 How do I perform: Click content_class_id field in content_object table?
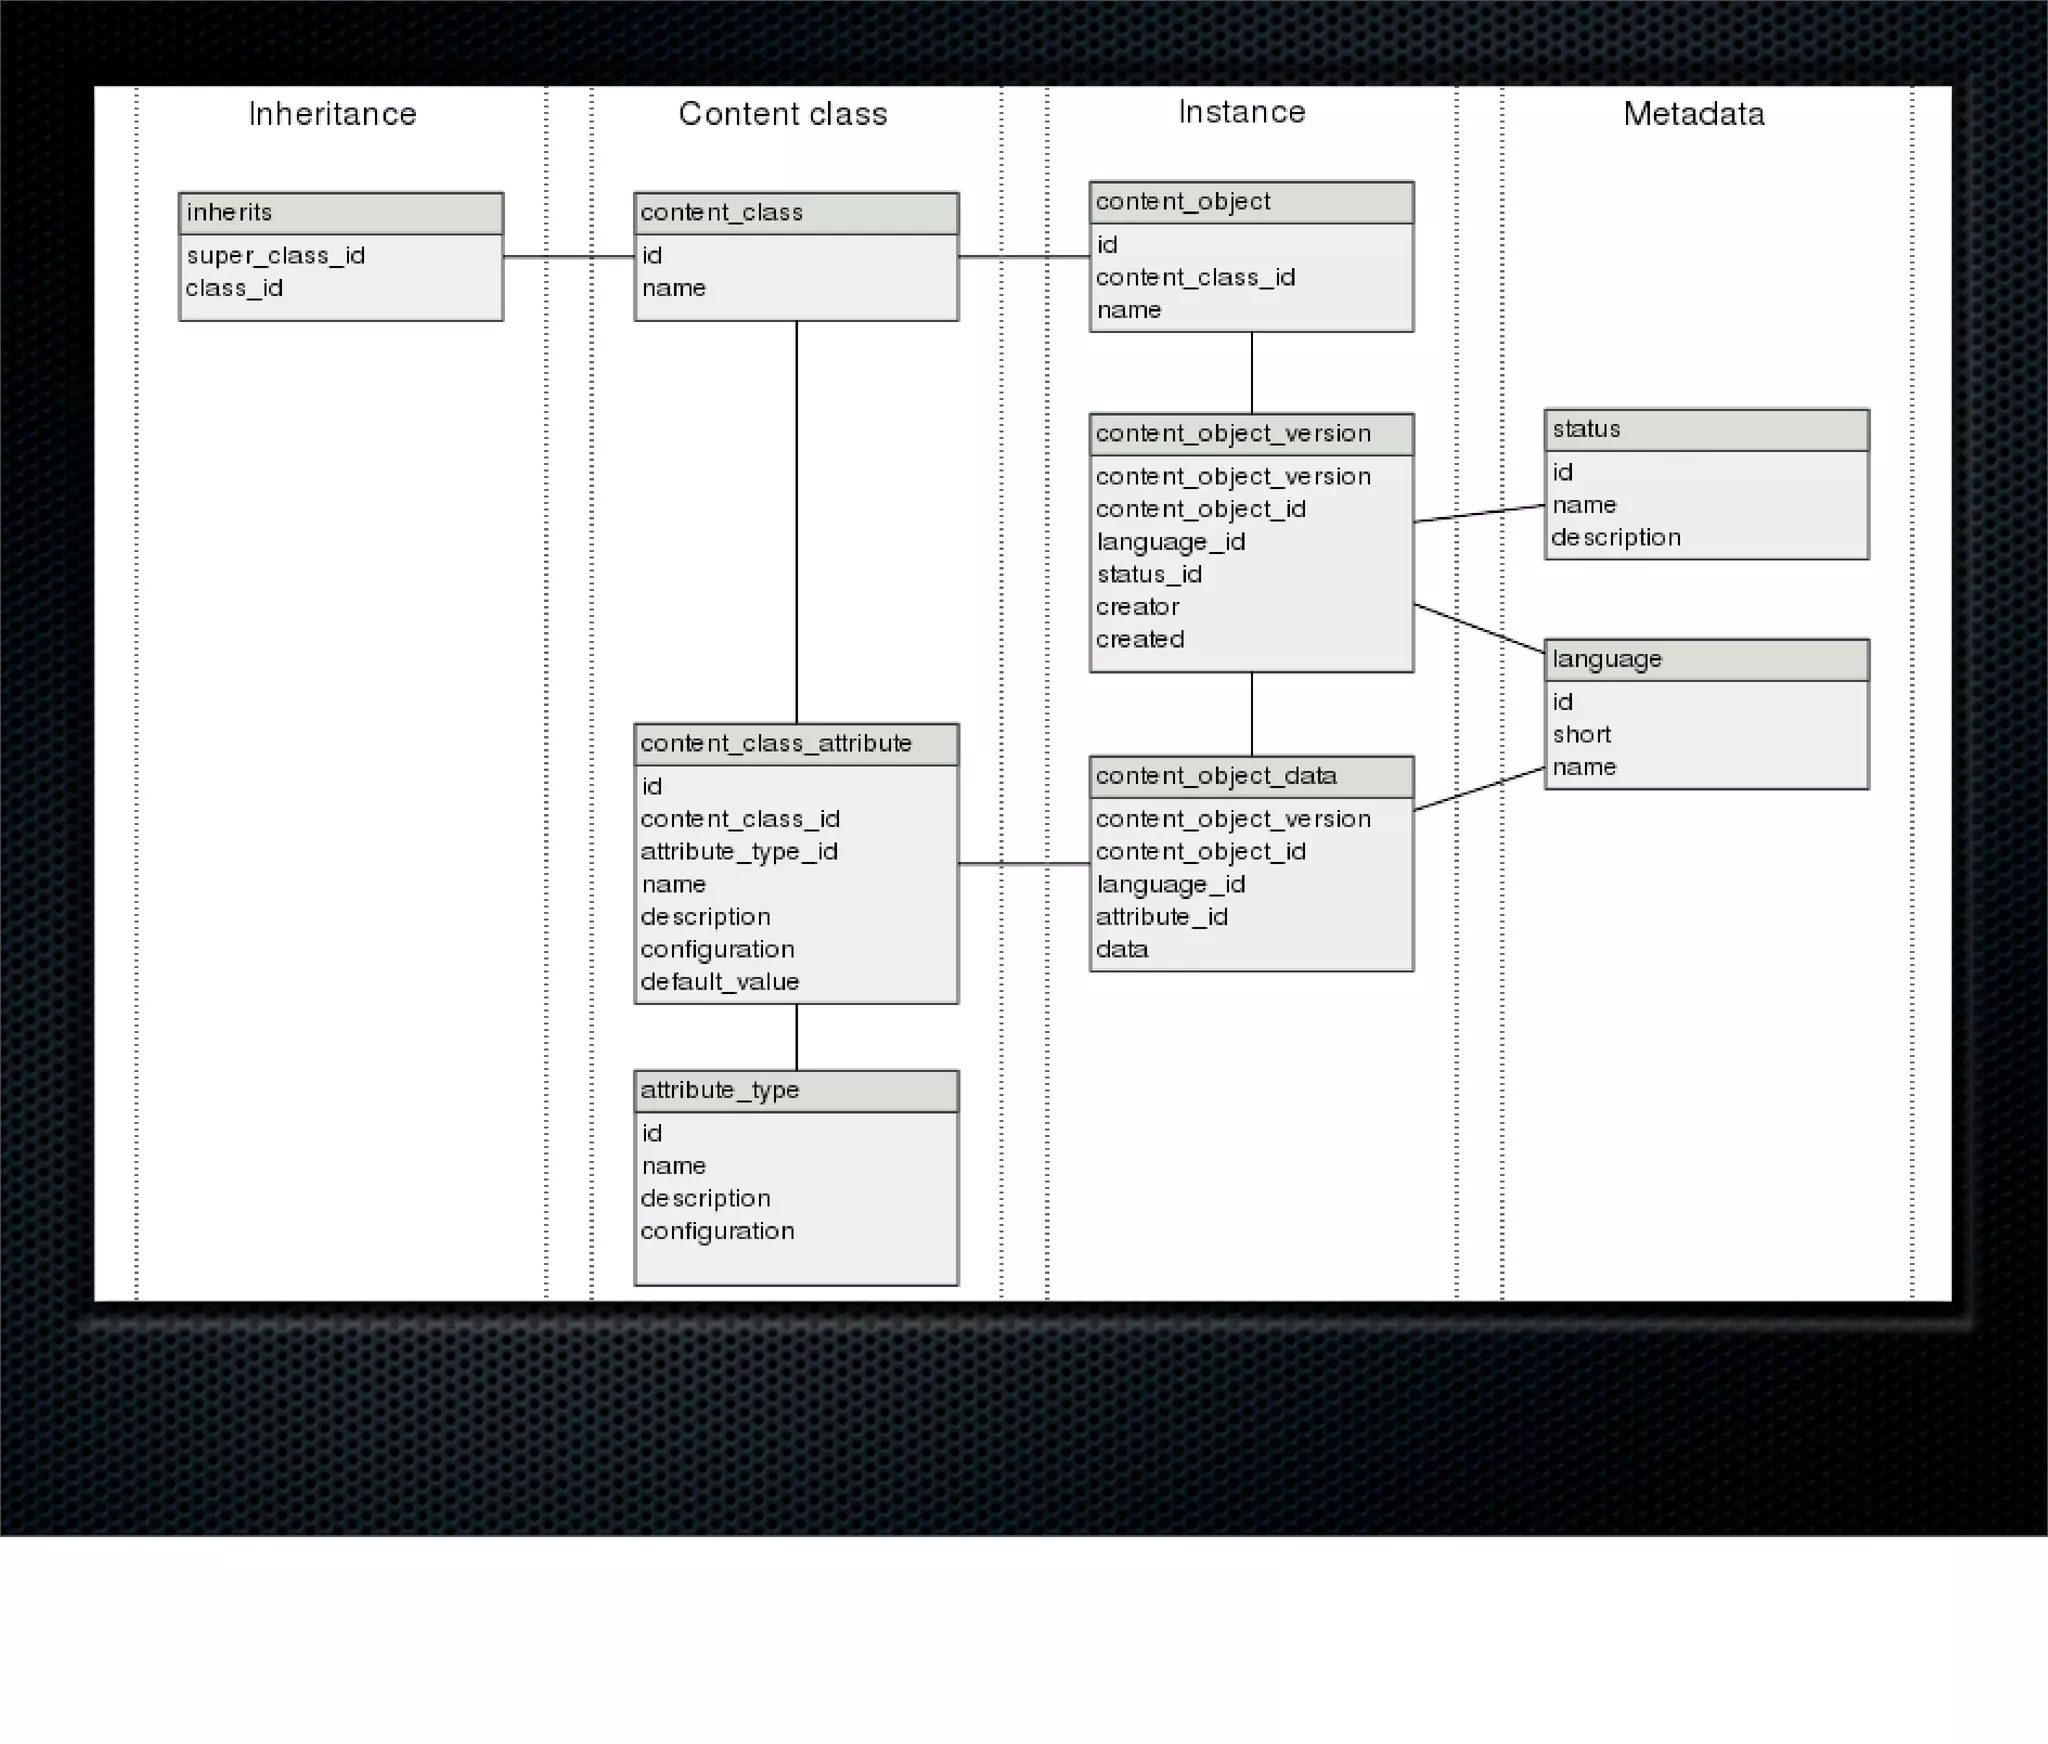1194,278
